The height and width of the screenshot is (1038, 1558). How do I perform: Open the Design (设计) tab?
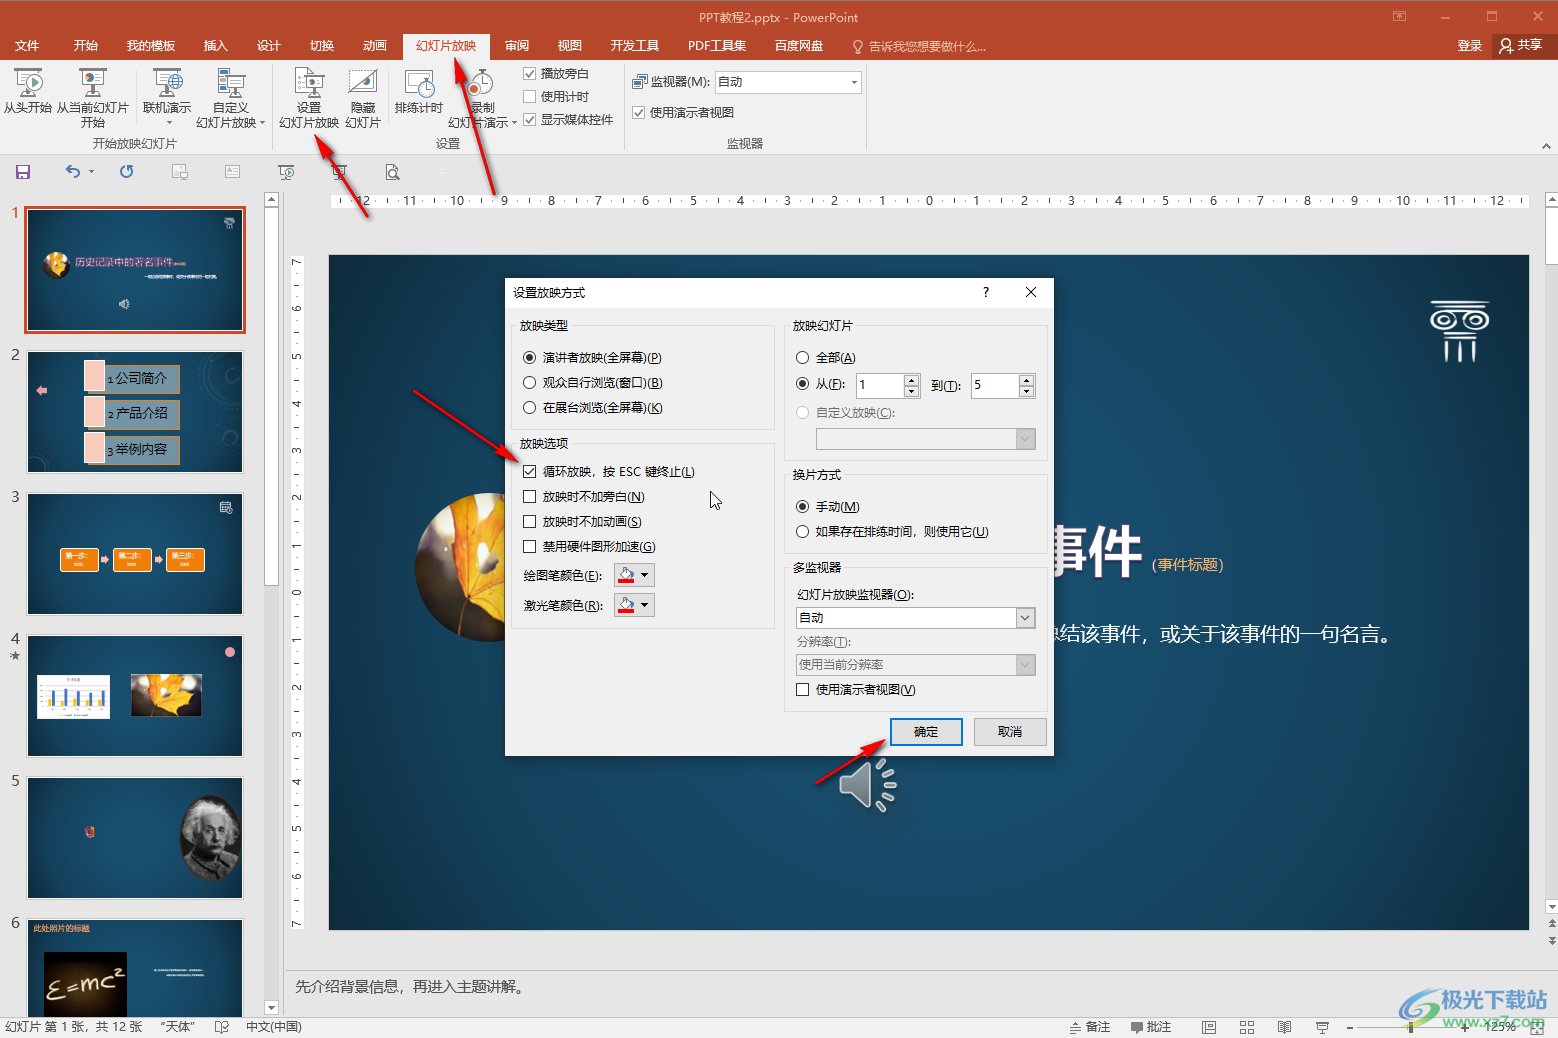269,46
